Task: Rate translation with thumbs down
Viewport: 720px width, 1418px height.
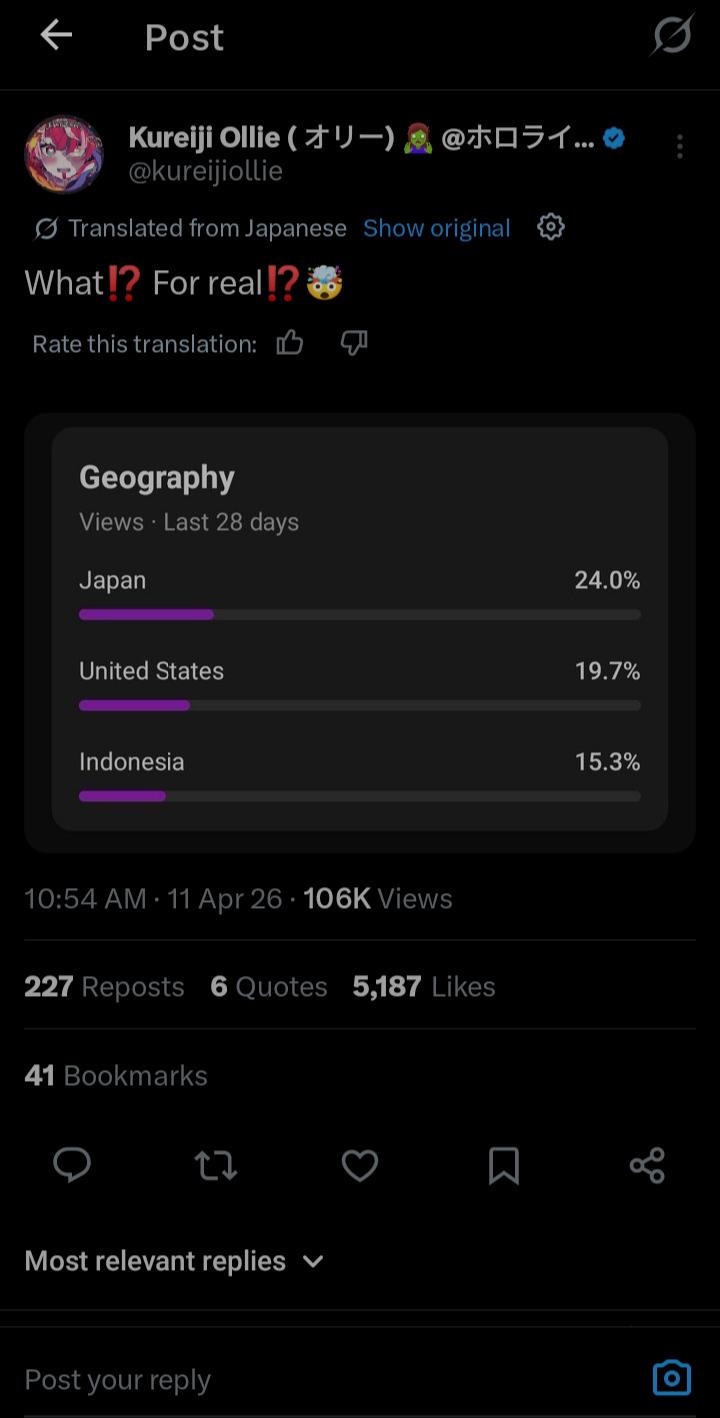Action: coord(354,344)
